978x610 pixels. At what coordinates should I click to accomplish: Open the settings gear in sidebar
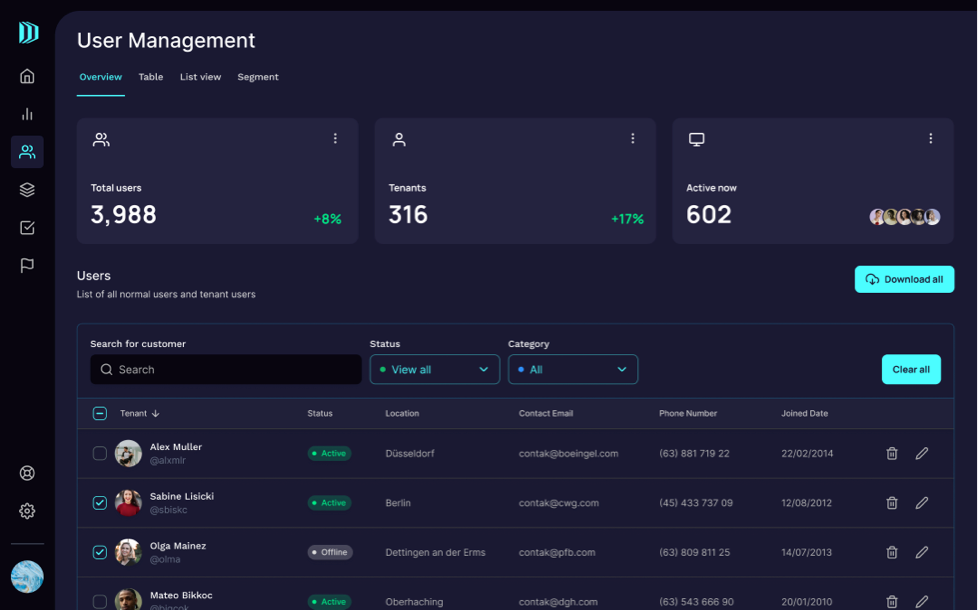pos(27,511)
